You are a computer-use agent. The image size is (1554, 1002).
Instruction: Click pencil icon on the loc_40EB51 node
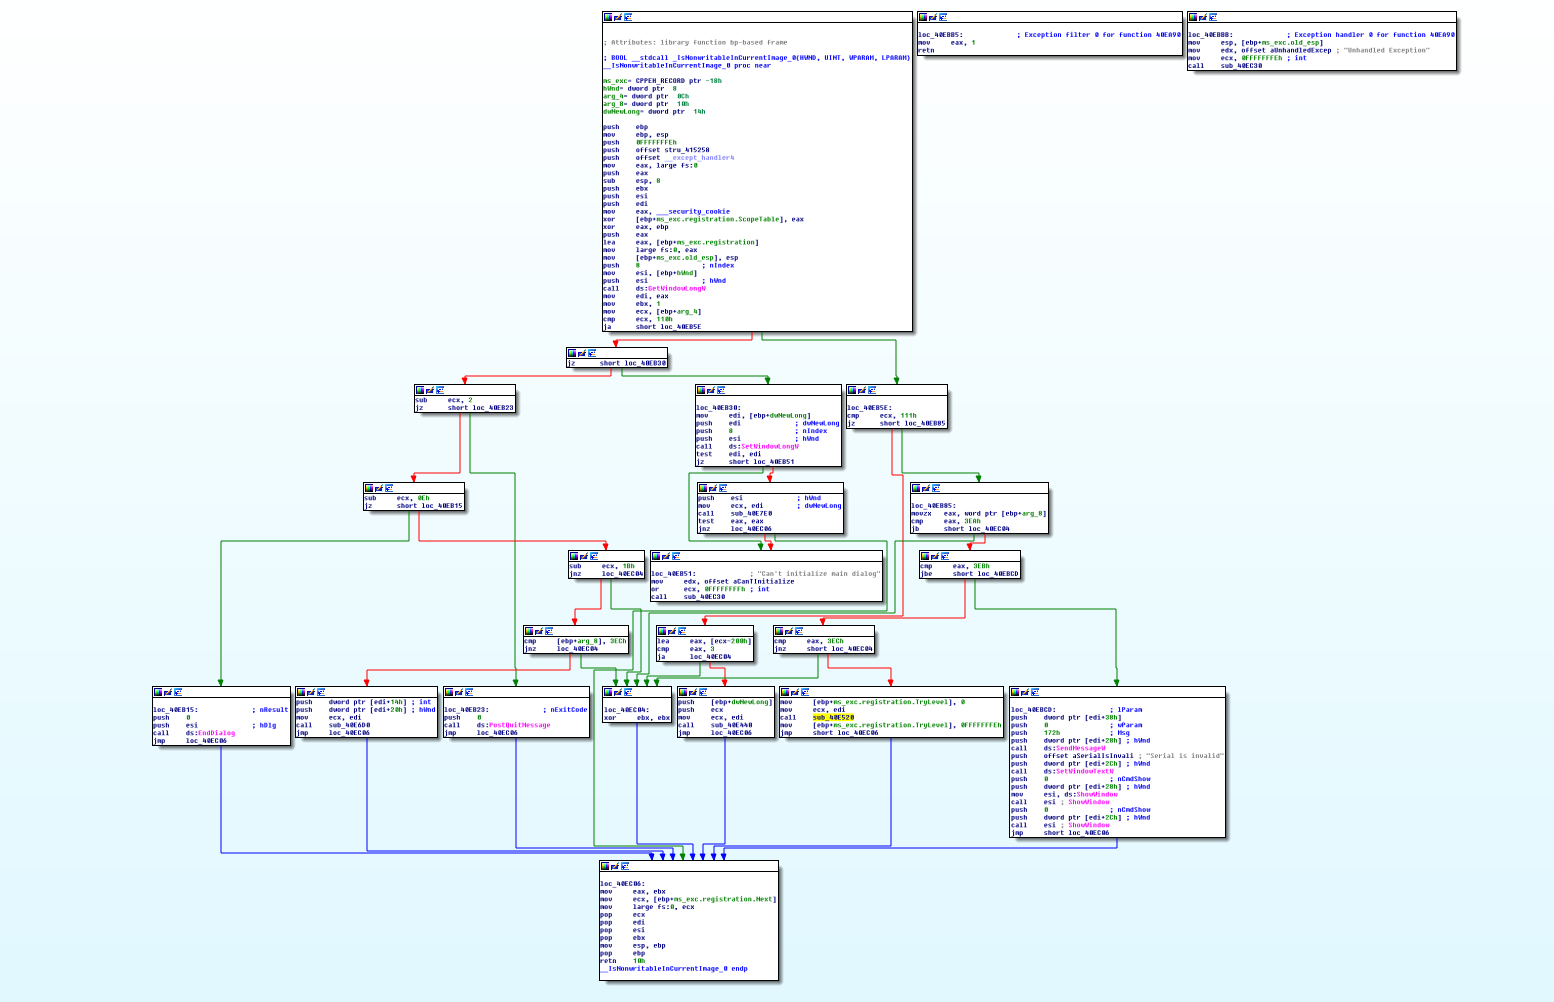click(x=666, y=555)
